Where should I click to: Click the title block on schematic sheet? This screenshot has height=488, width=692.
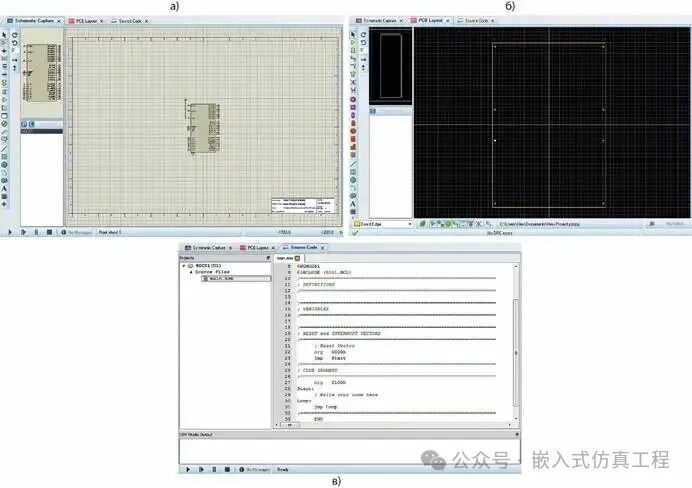[x=303, y=206]
